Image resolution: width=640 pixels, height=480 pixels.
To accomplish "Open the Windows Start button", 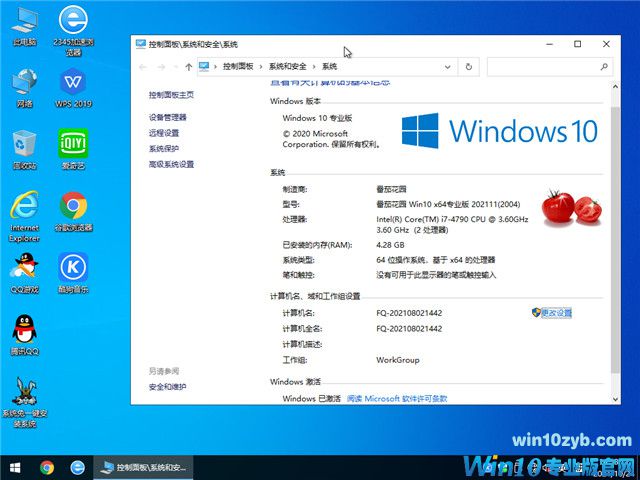I will coord(15,468).
